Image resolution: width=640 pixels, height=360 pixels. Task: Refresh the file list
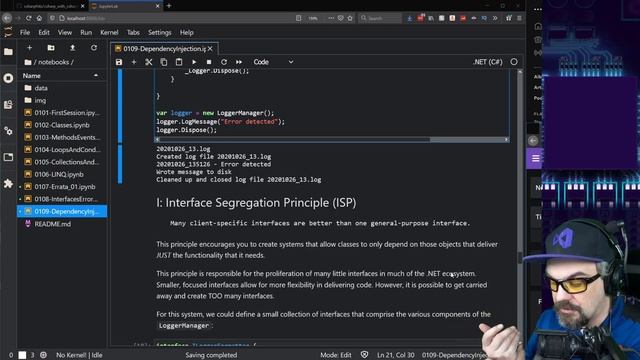coord(94,48)
